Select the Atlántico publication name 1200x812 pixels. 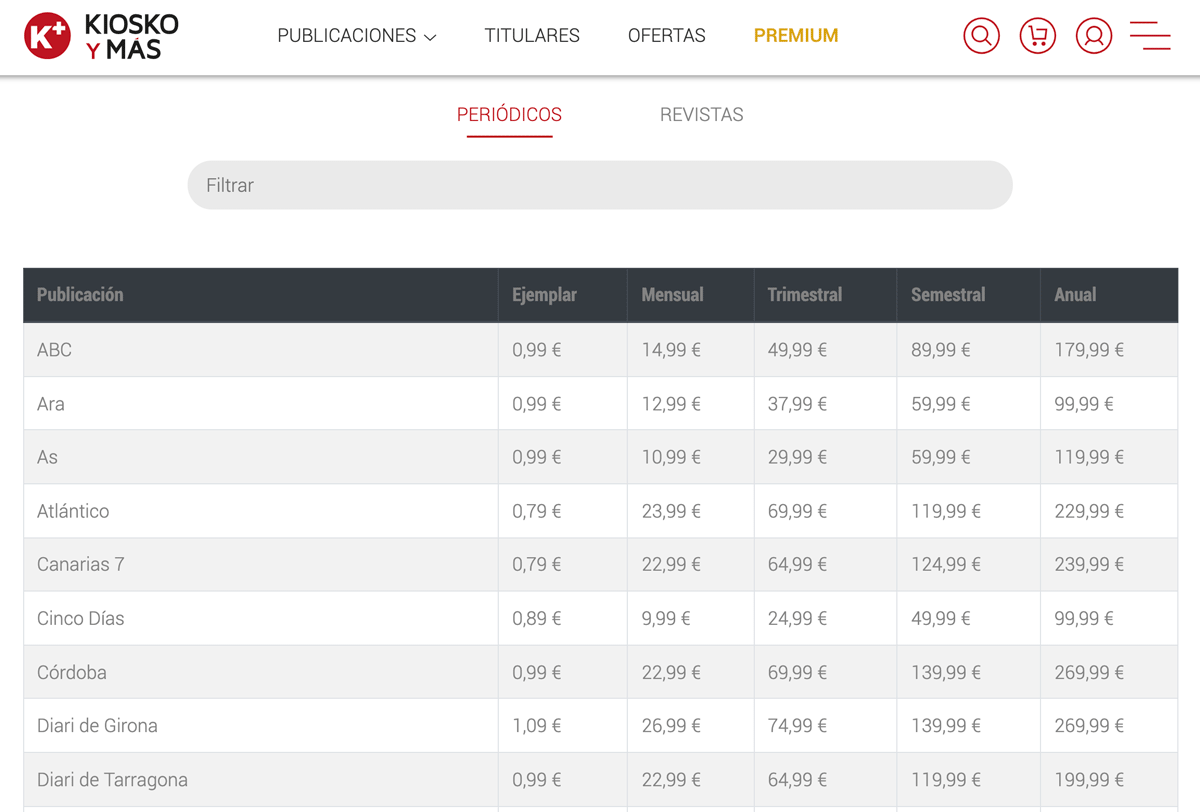tap(73, 511)
